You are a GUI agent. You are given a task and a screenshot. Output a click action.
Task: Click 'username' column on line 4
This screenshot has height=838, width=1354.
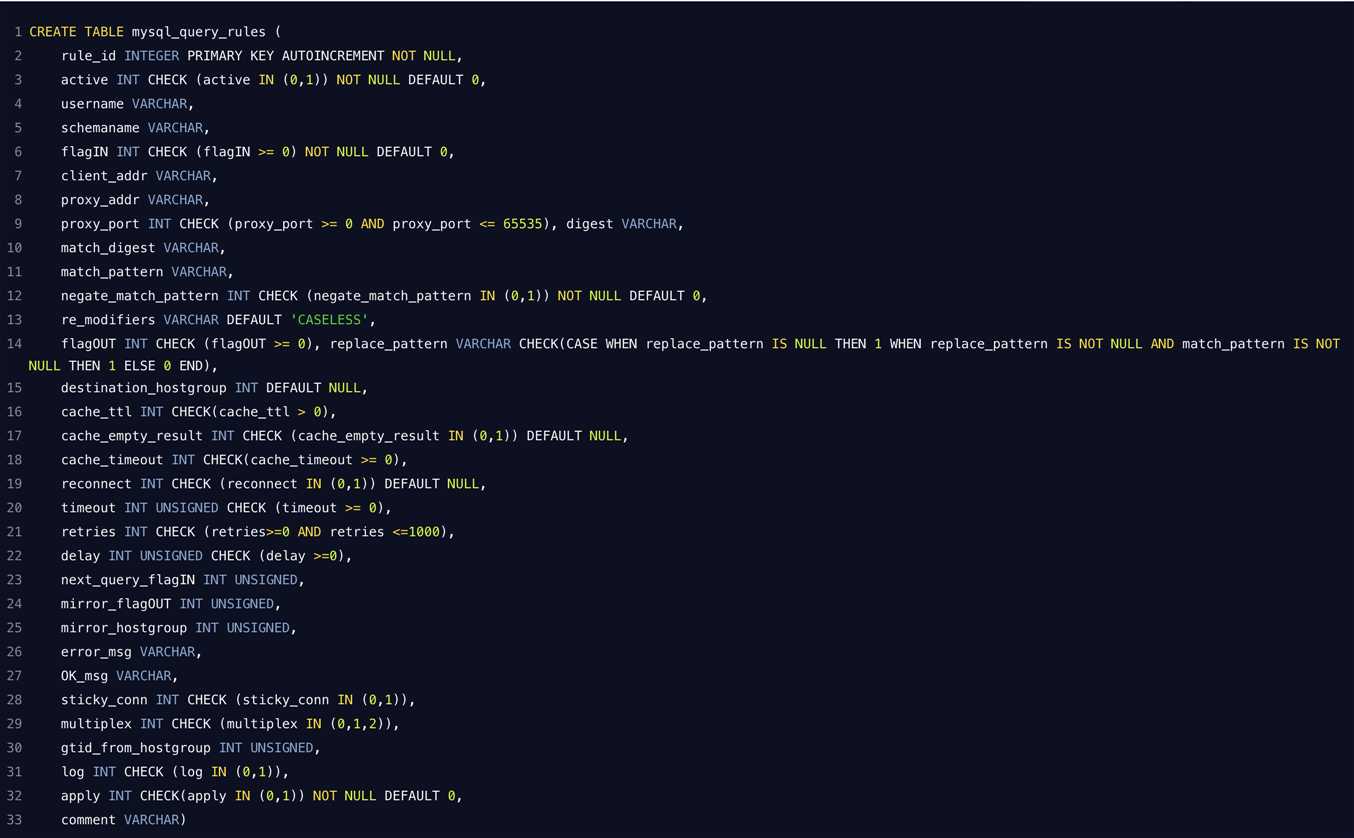(x=92, y=104)
